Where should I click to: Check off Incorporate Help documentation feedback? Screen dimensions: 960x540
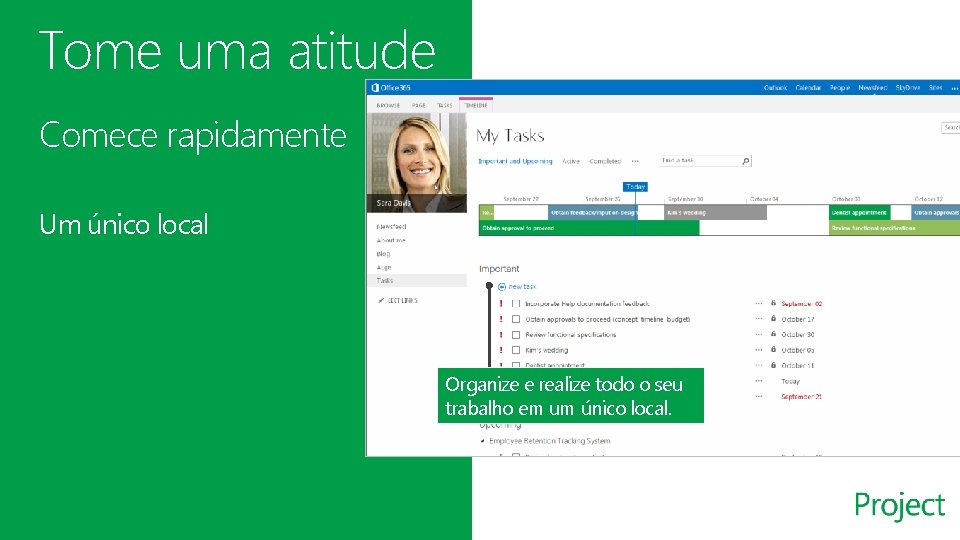pos(516,304)
